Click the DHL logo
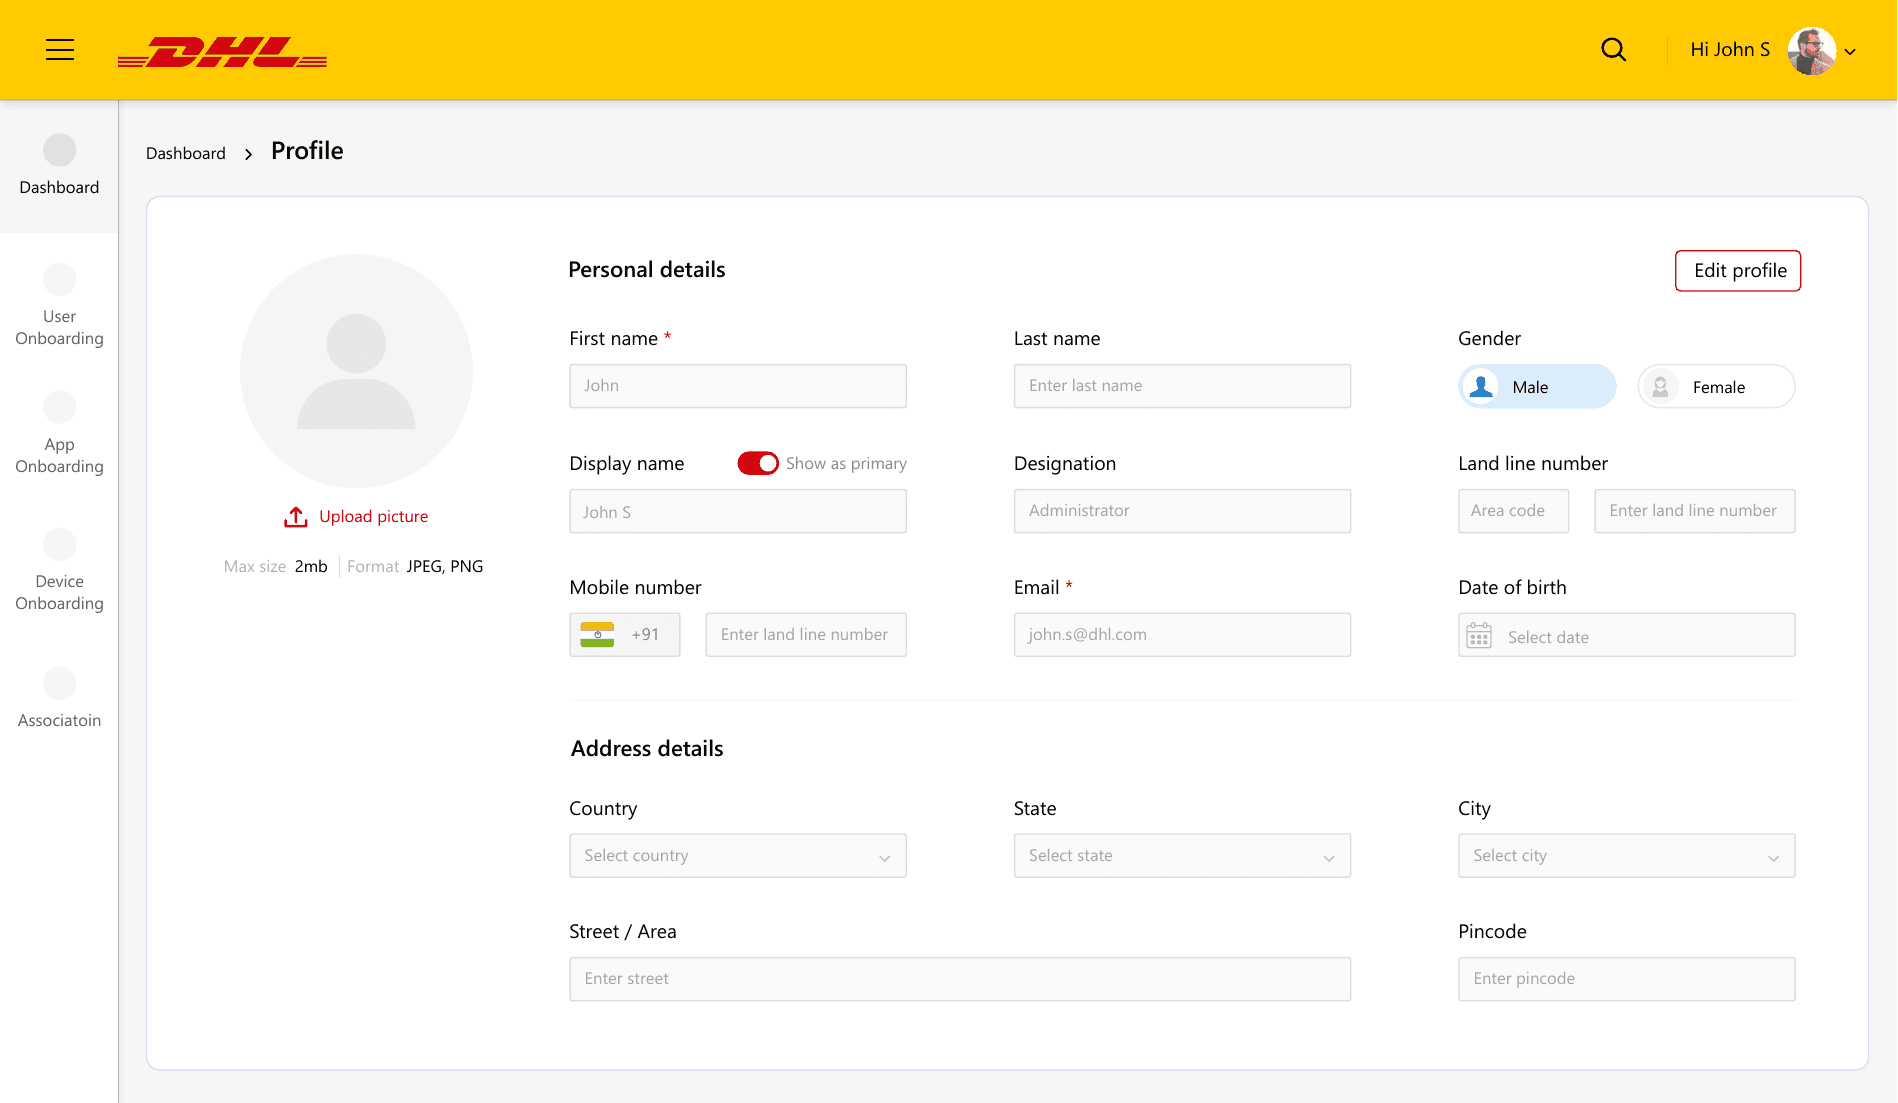Image resolution: width=1898 pixels, height=1103 pixels. pos(222,52)
